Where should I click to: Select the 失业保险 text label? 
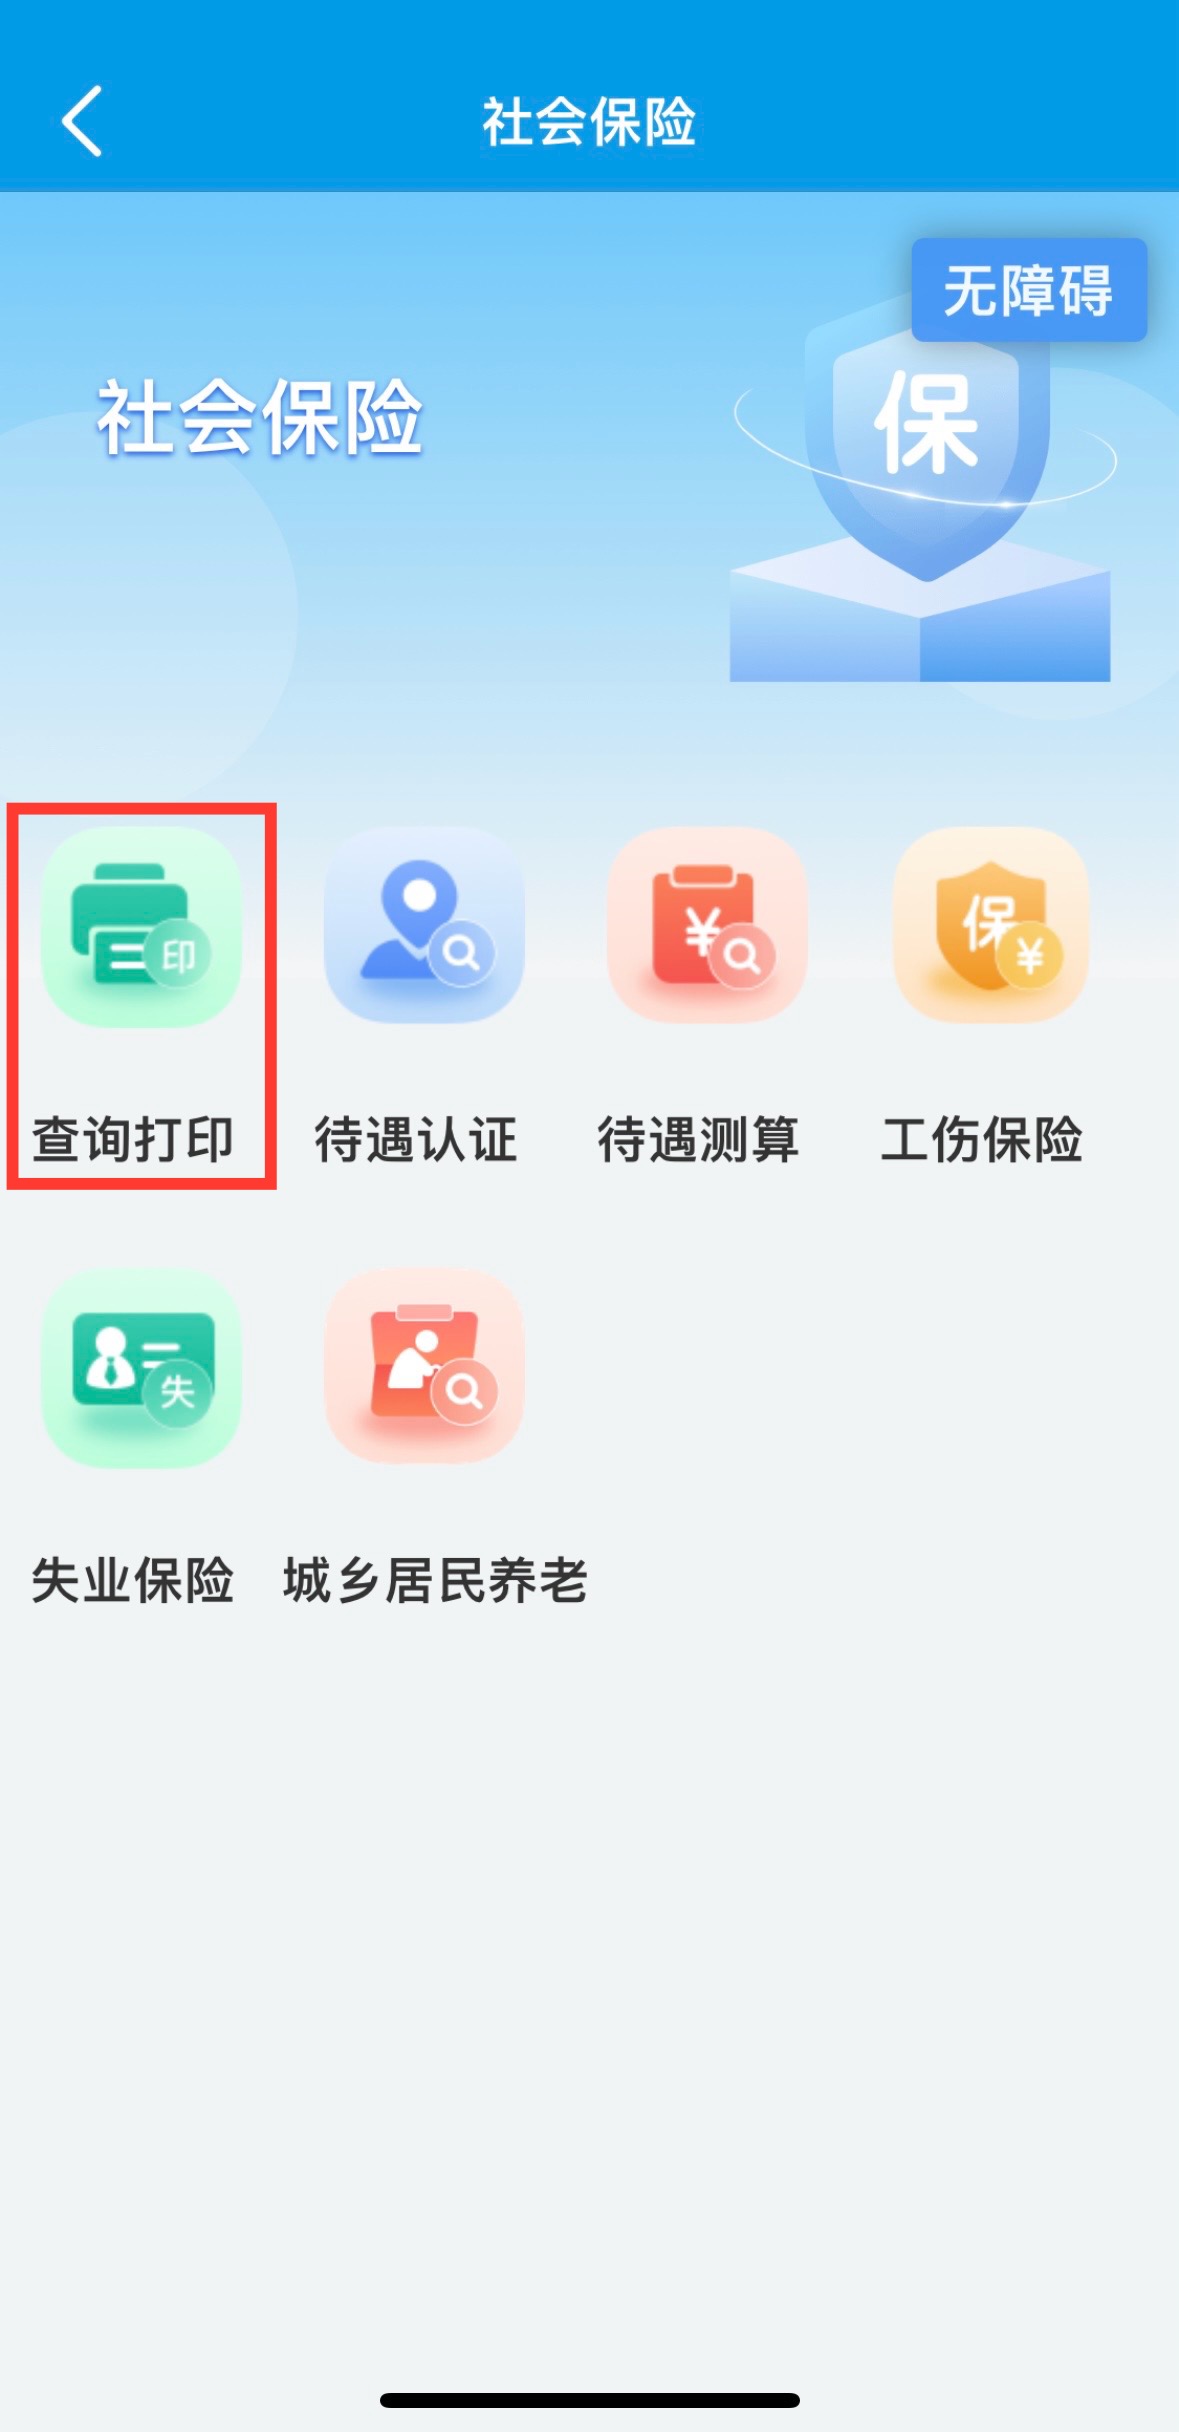[133, 1581]
